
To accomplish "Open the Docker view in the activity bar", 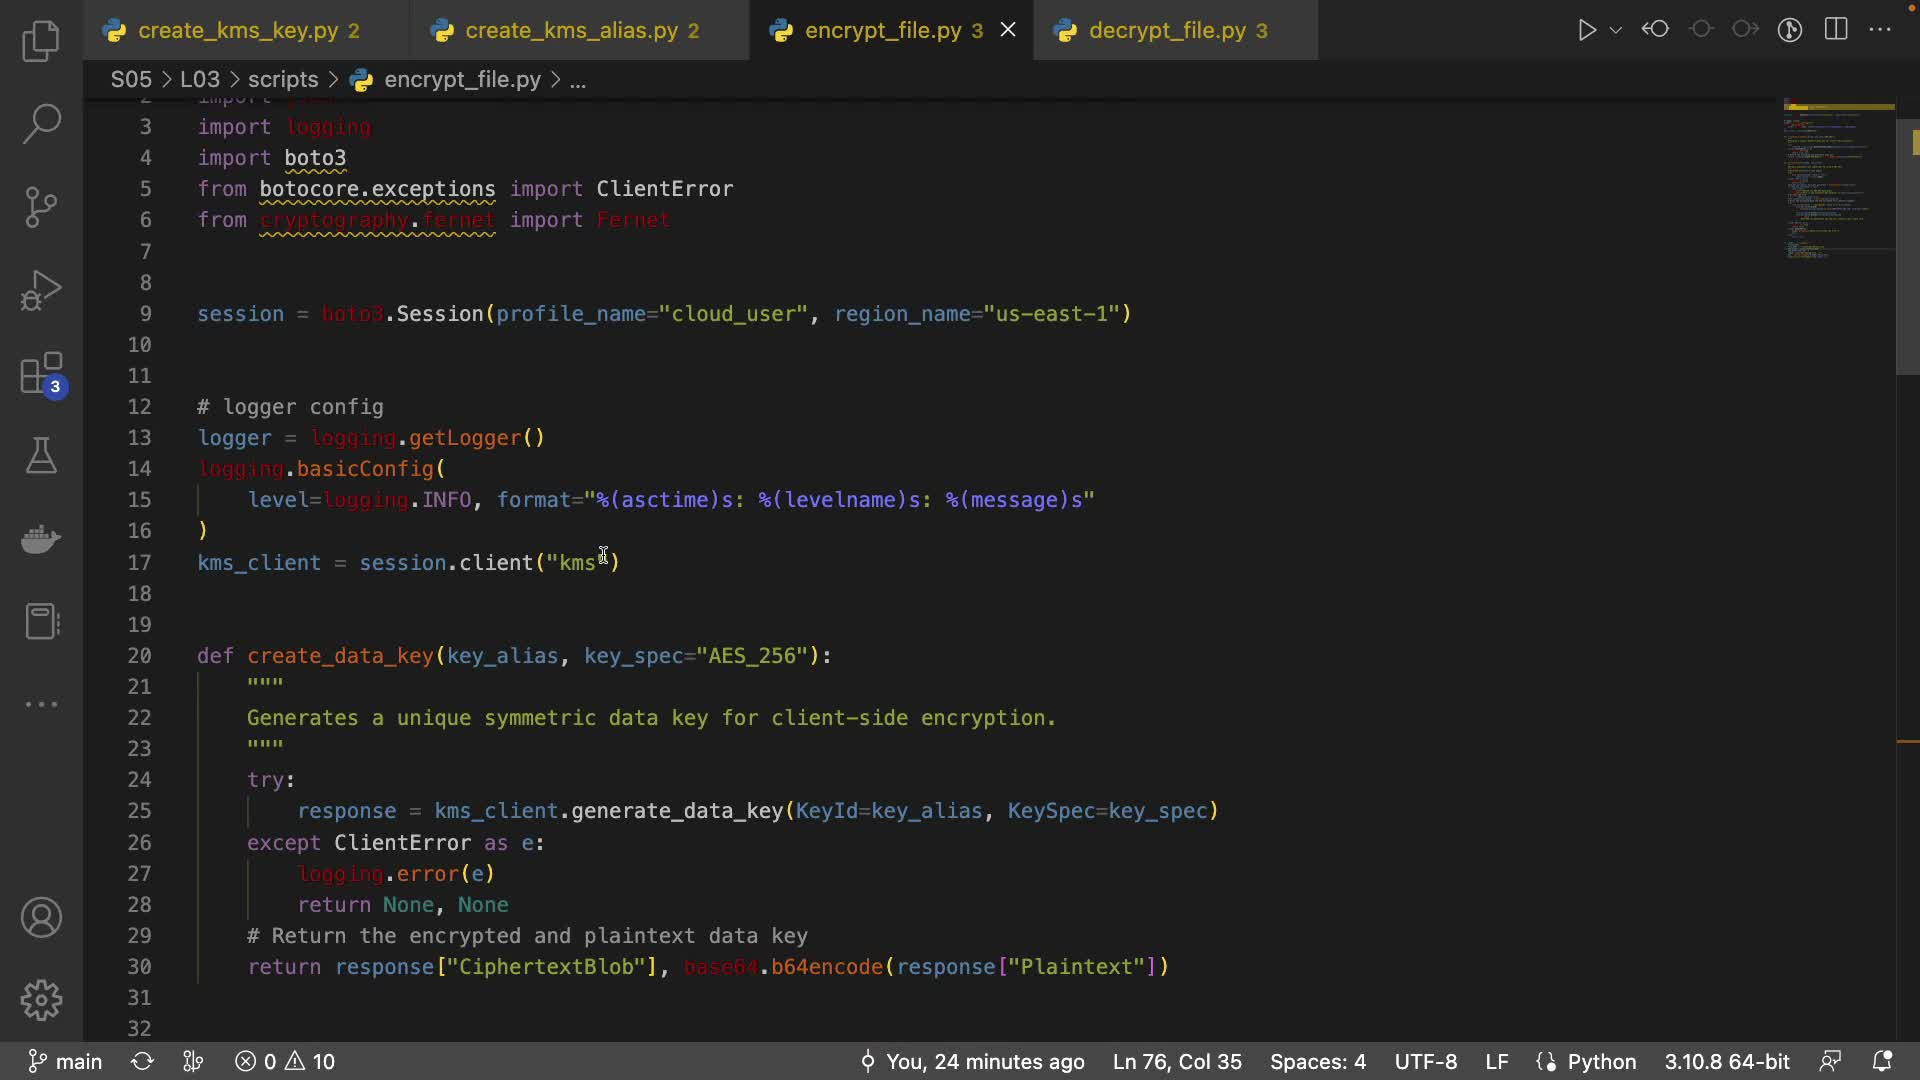I will (x=41, y=539).
